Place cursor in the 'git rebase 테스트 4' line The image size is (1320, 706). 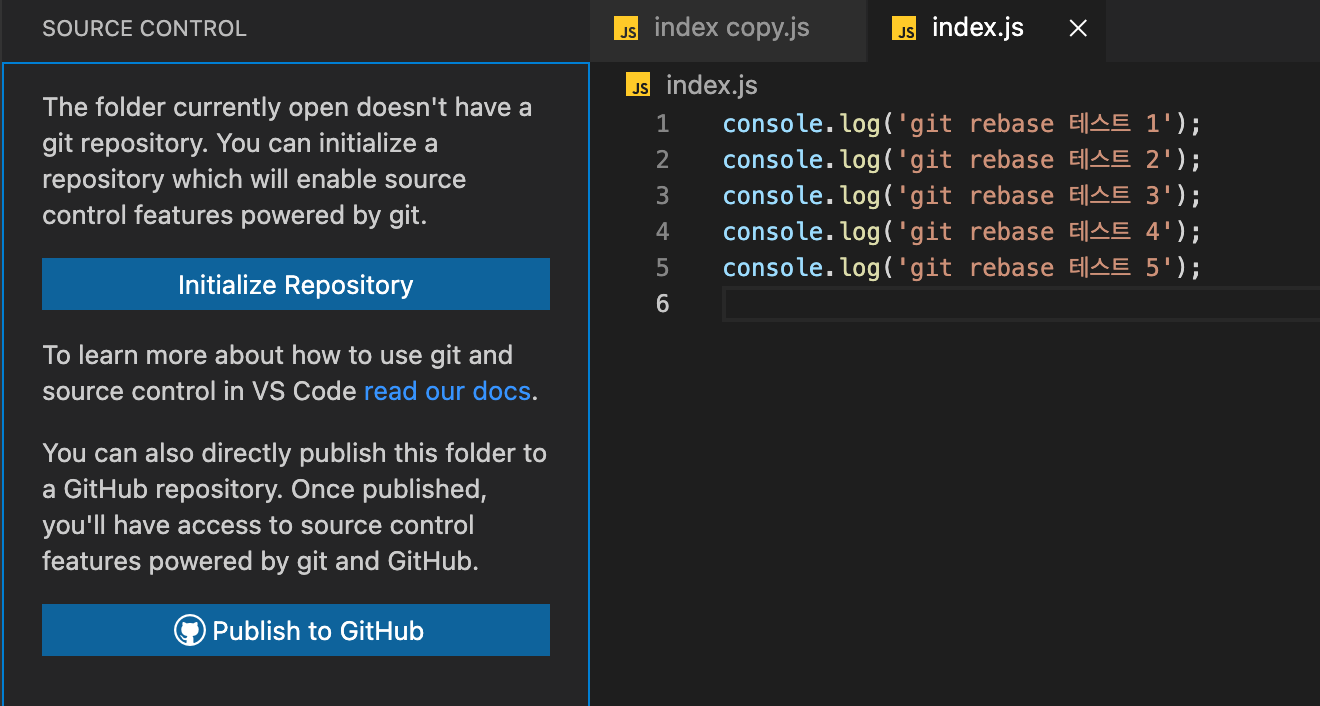tap(961, 232)
